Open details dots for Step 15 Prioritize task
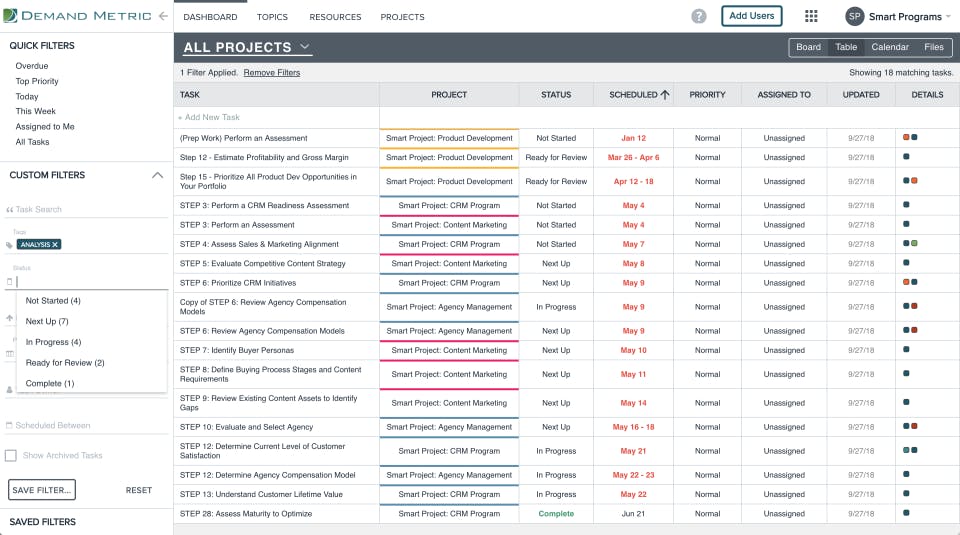The width and height of the screenshot is (960, 535). click(x=910, y=181)
